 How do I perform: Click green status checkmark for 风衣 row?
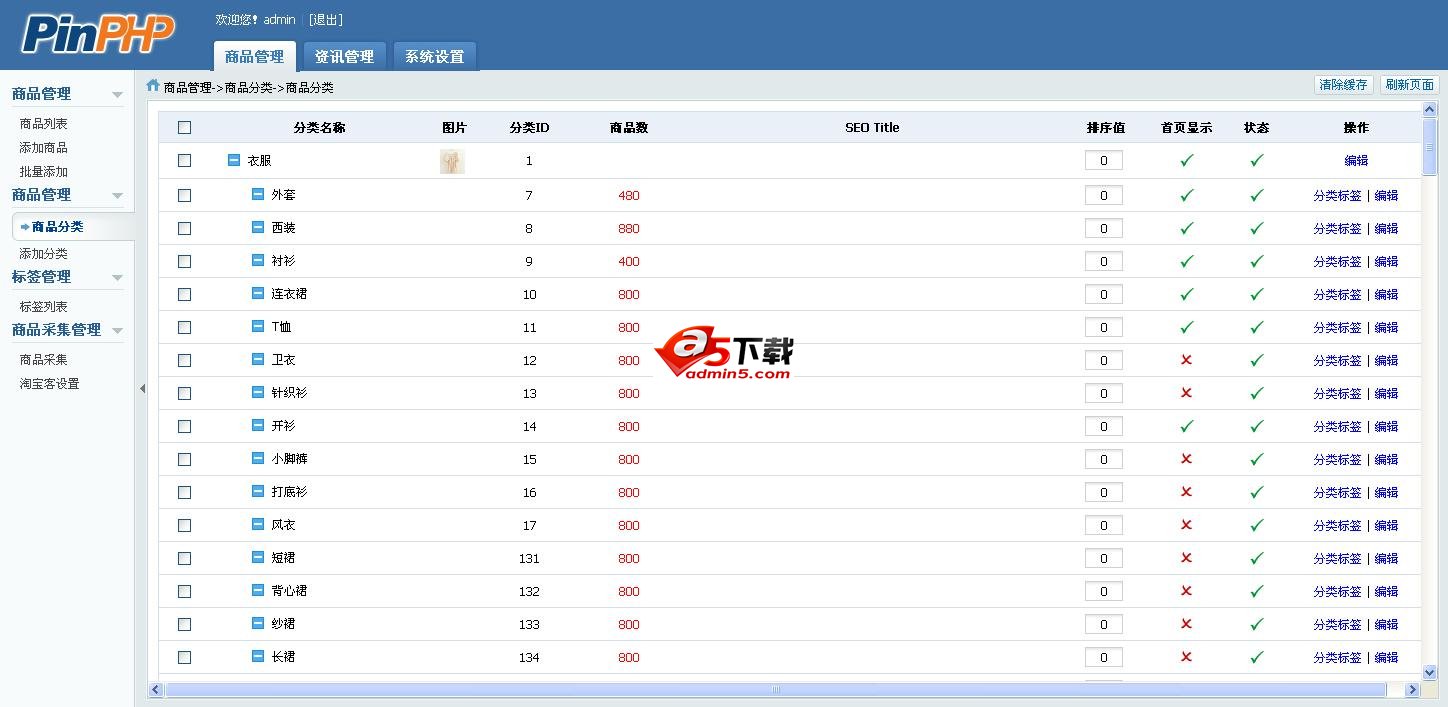tap(1256, 525)
